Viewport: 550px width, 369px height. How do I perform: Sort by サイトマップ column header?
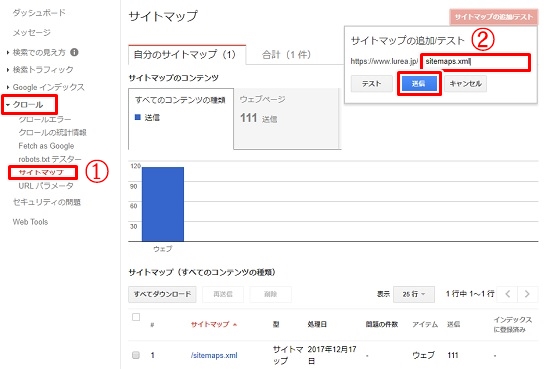point(214,324)
